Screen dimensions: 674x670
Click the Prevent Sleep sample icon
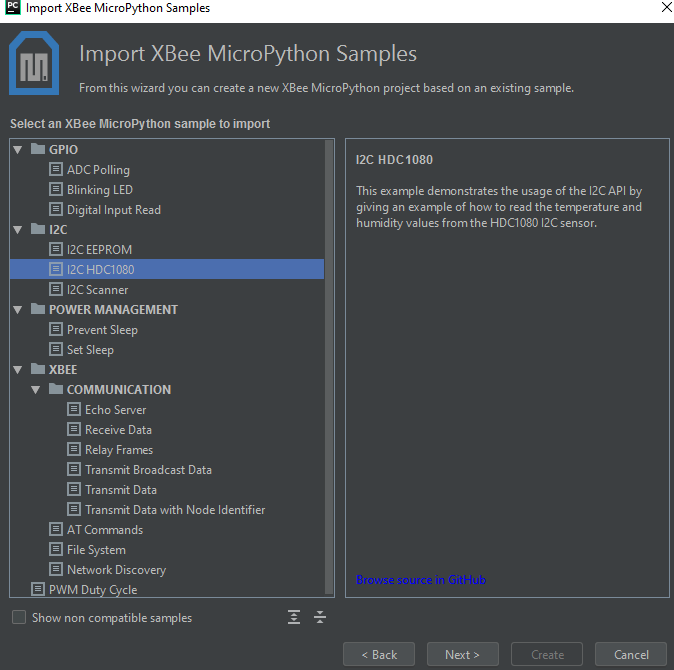55,329
